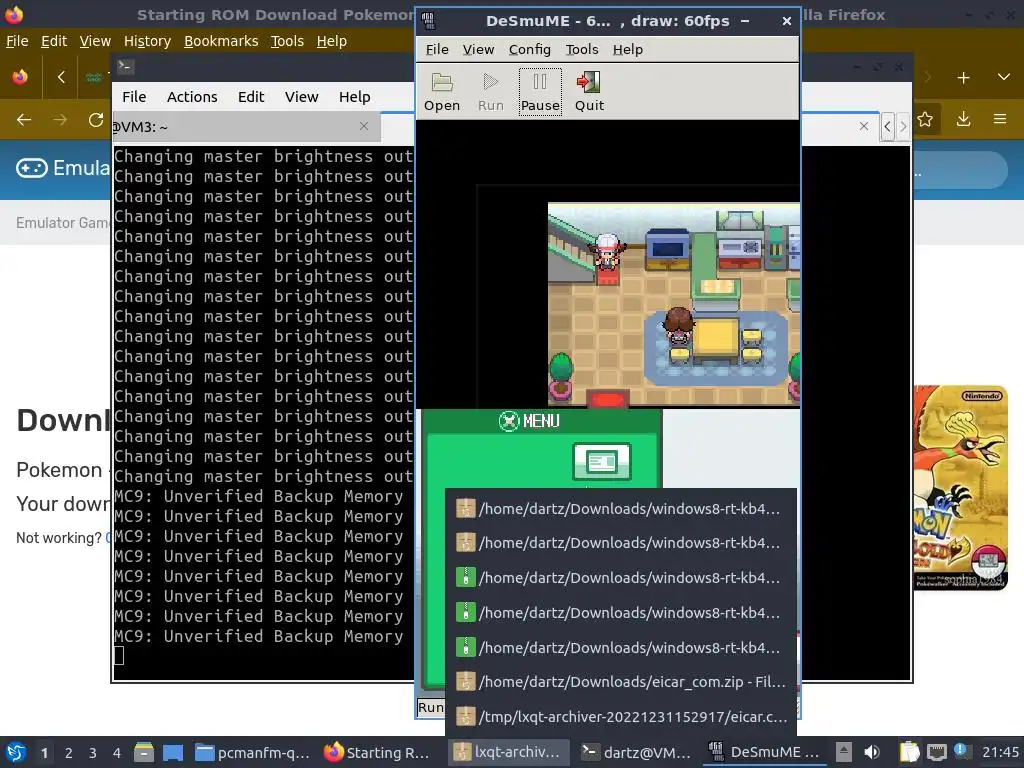Switch to virtual desktop 3

(x=93, y=753)
